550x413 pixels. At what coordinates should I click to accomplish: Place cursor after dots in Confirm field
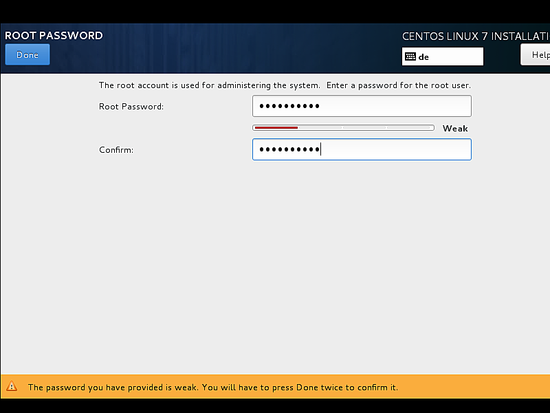[x=321, y=149]
